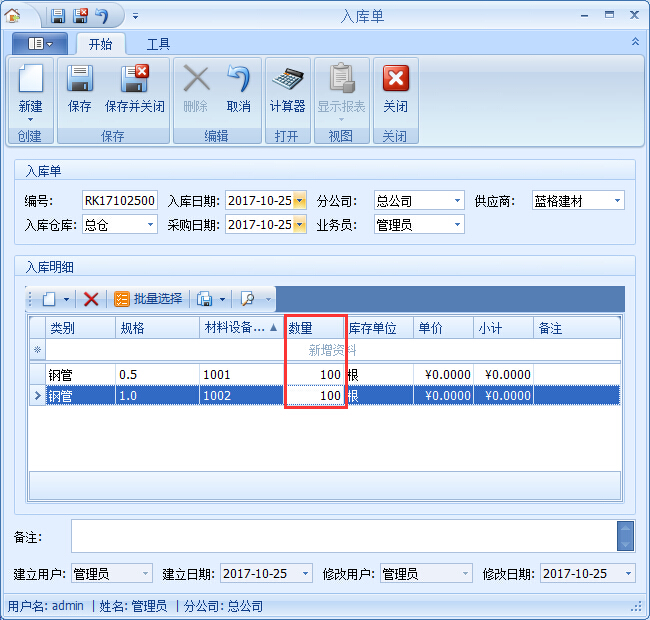
Task: Open the 入库仓库 dropdown
Action: point(150,225)
